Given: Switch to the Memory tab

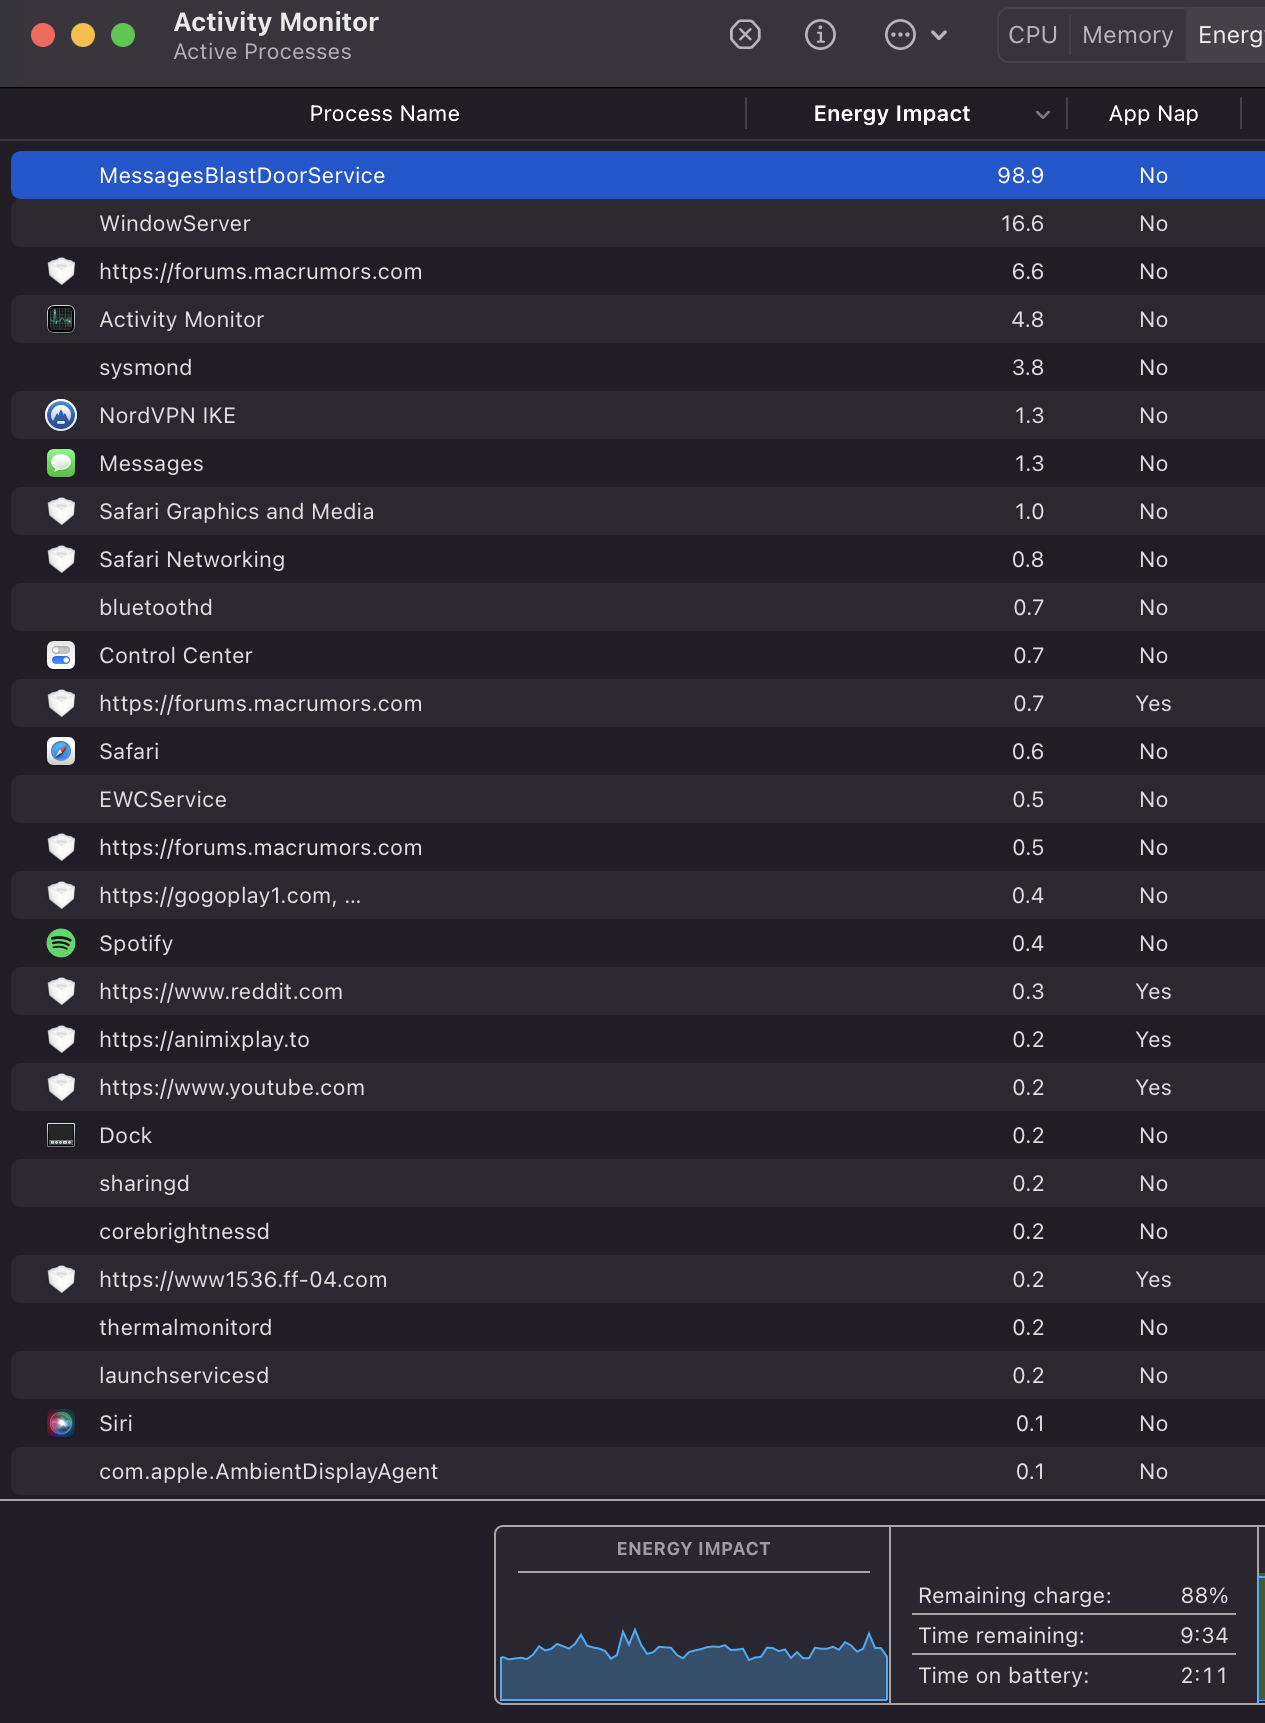Looking at the screenshot, I should [x=1127, y=35].
